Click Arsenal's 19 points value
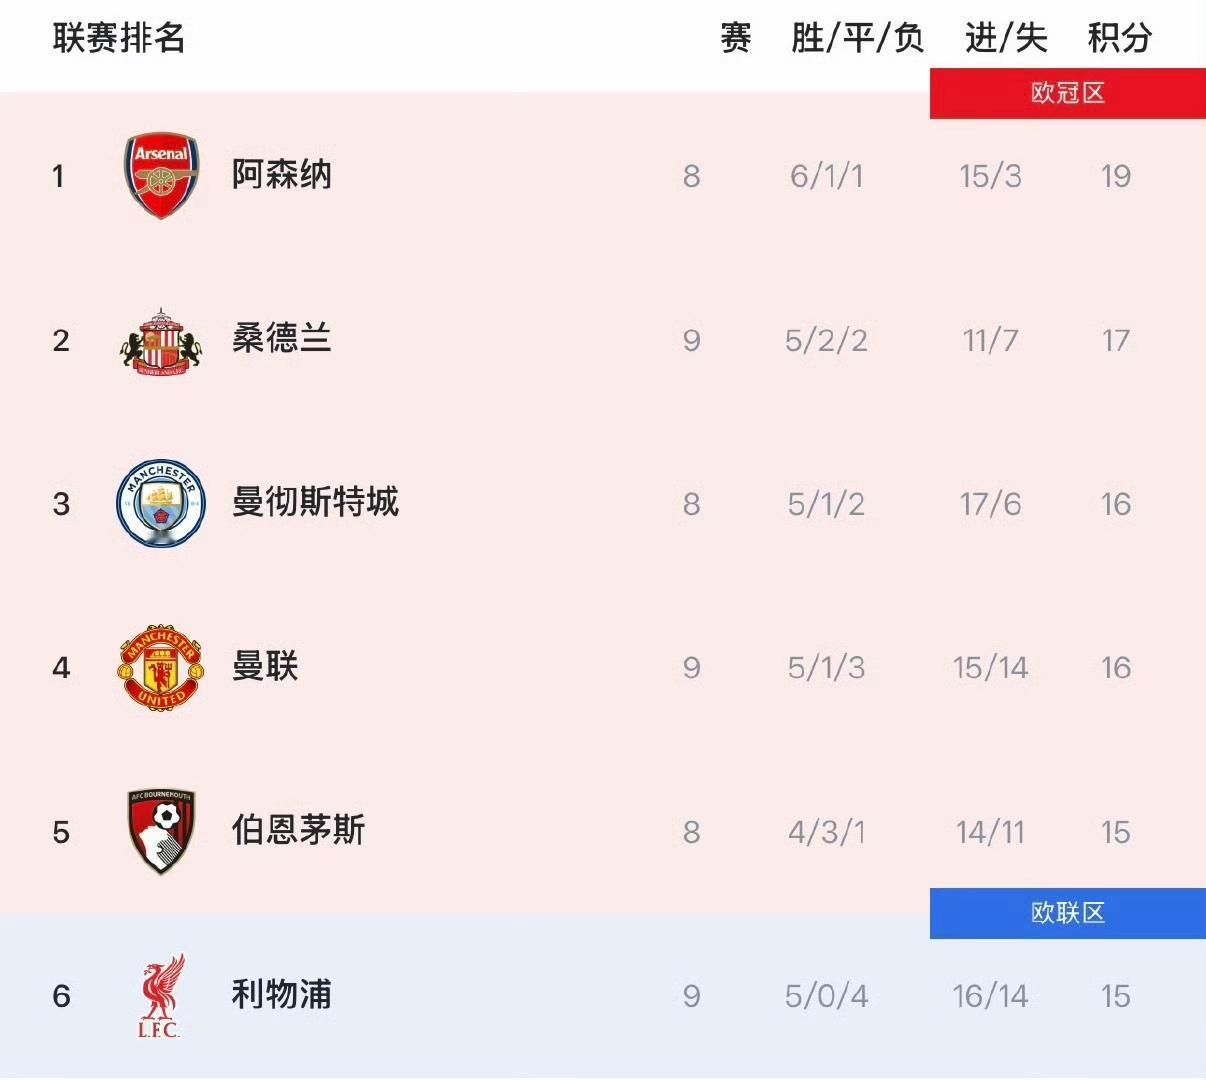Image resolution: width=1206 pixels, height=1080 pixels. point(1115,176)
